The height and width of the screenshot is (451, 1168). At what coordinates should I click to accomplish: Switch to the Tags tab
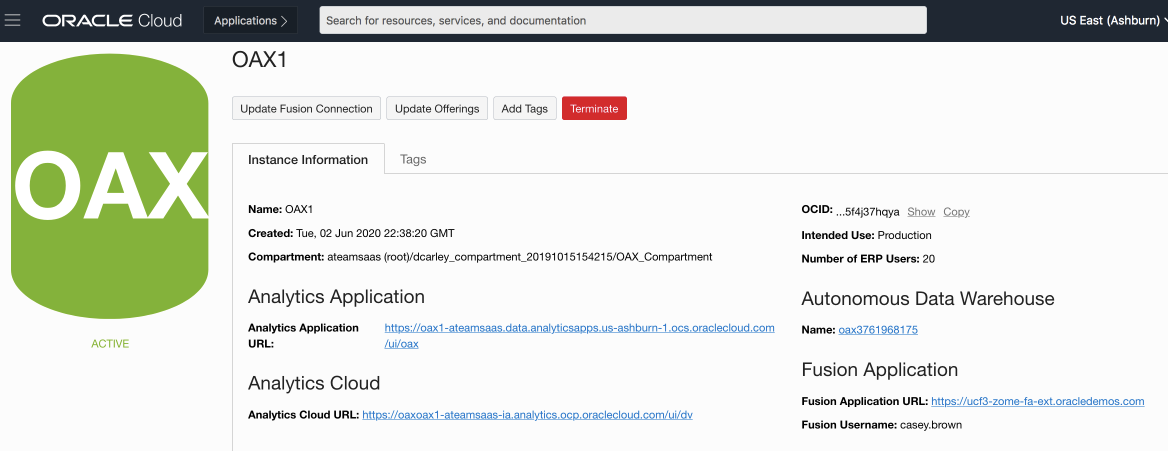[x=413, y=159]
